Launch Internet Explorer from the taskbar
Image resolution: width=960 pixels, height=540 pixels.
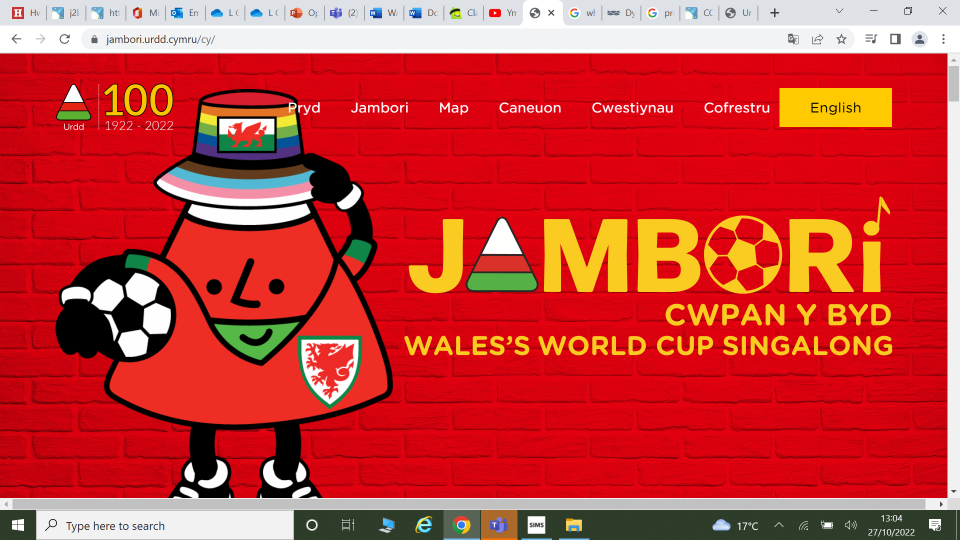point(424,525)
